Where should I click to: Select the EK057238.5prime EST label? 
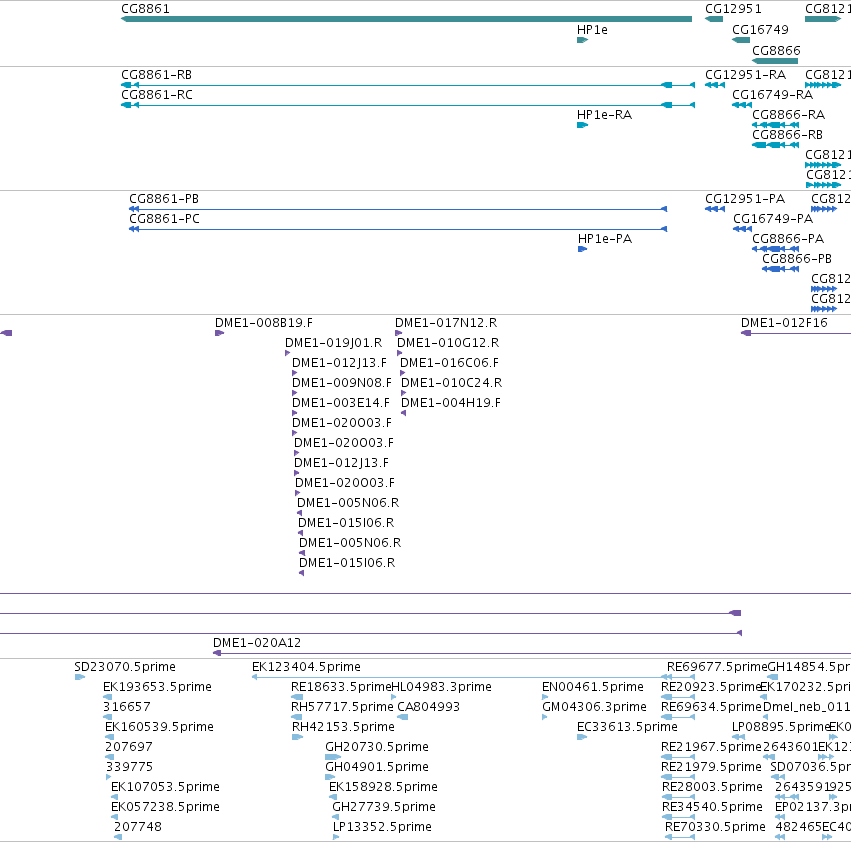pos(166,807)
